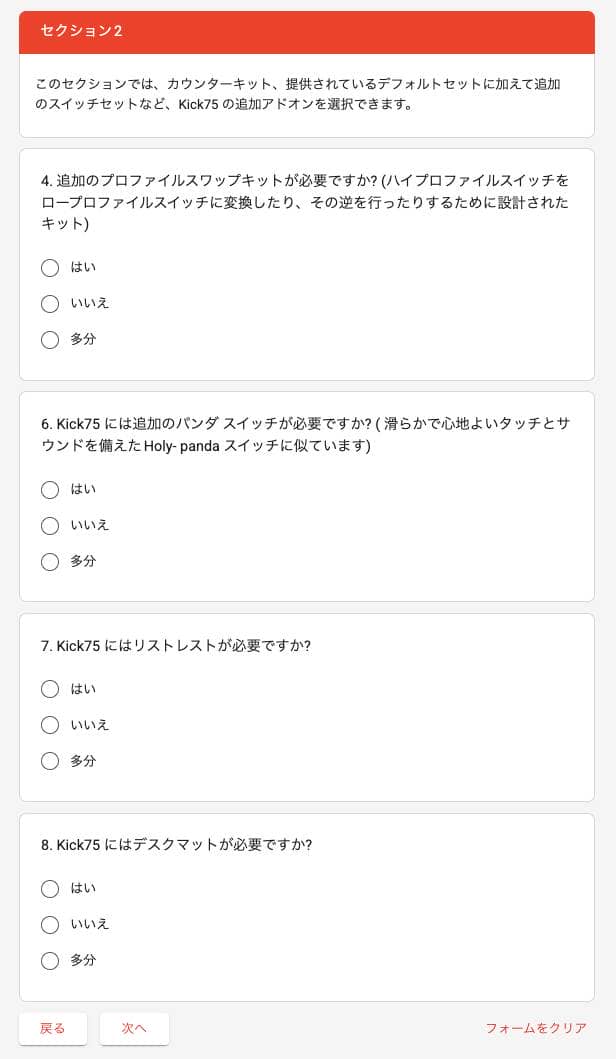Screen dimensions: 616x1059
Task: Choose 多分 for extra Panda switches question
Action: click(50, 562)
